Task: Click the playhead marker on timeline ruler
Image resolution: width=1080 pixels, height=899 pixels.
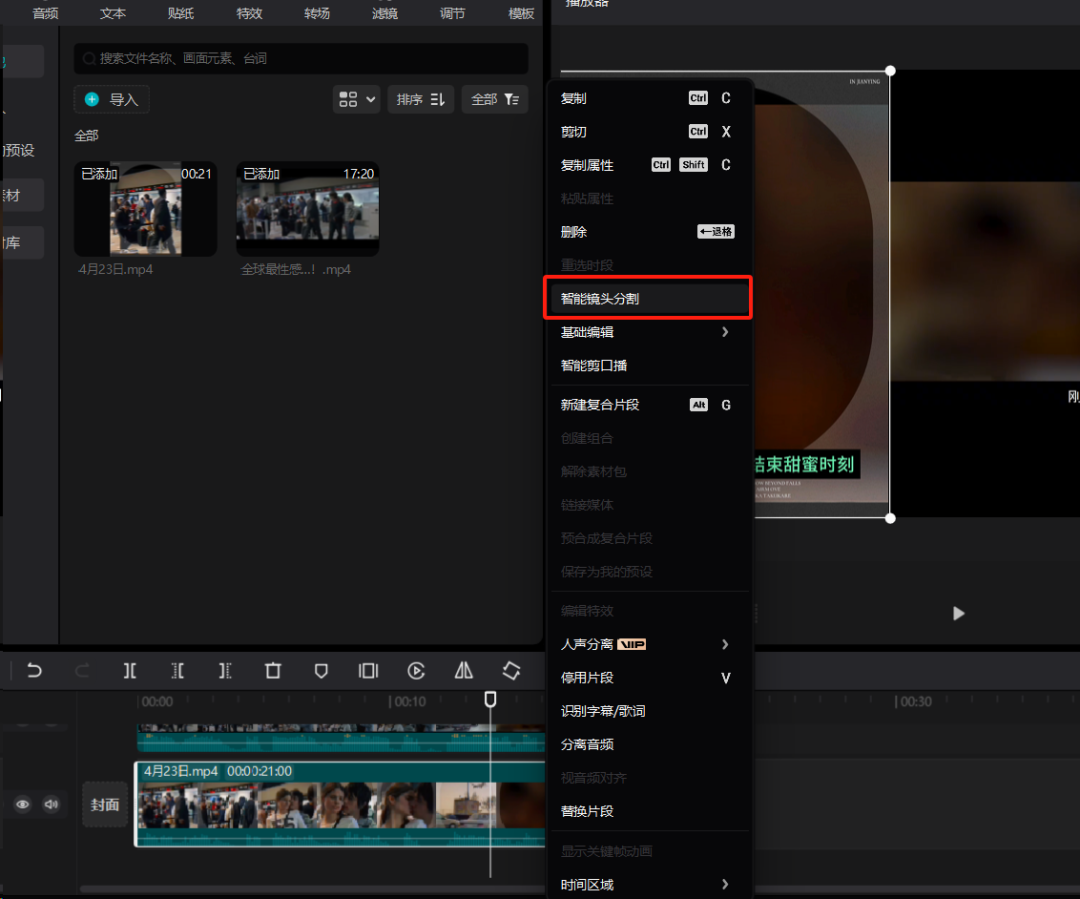Action: click(490, 699)
